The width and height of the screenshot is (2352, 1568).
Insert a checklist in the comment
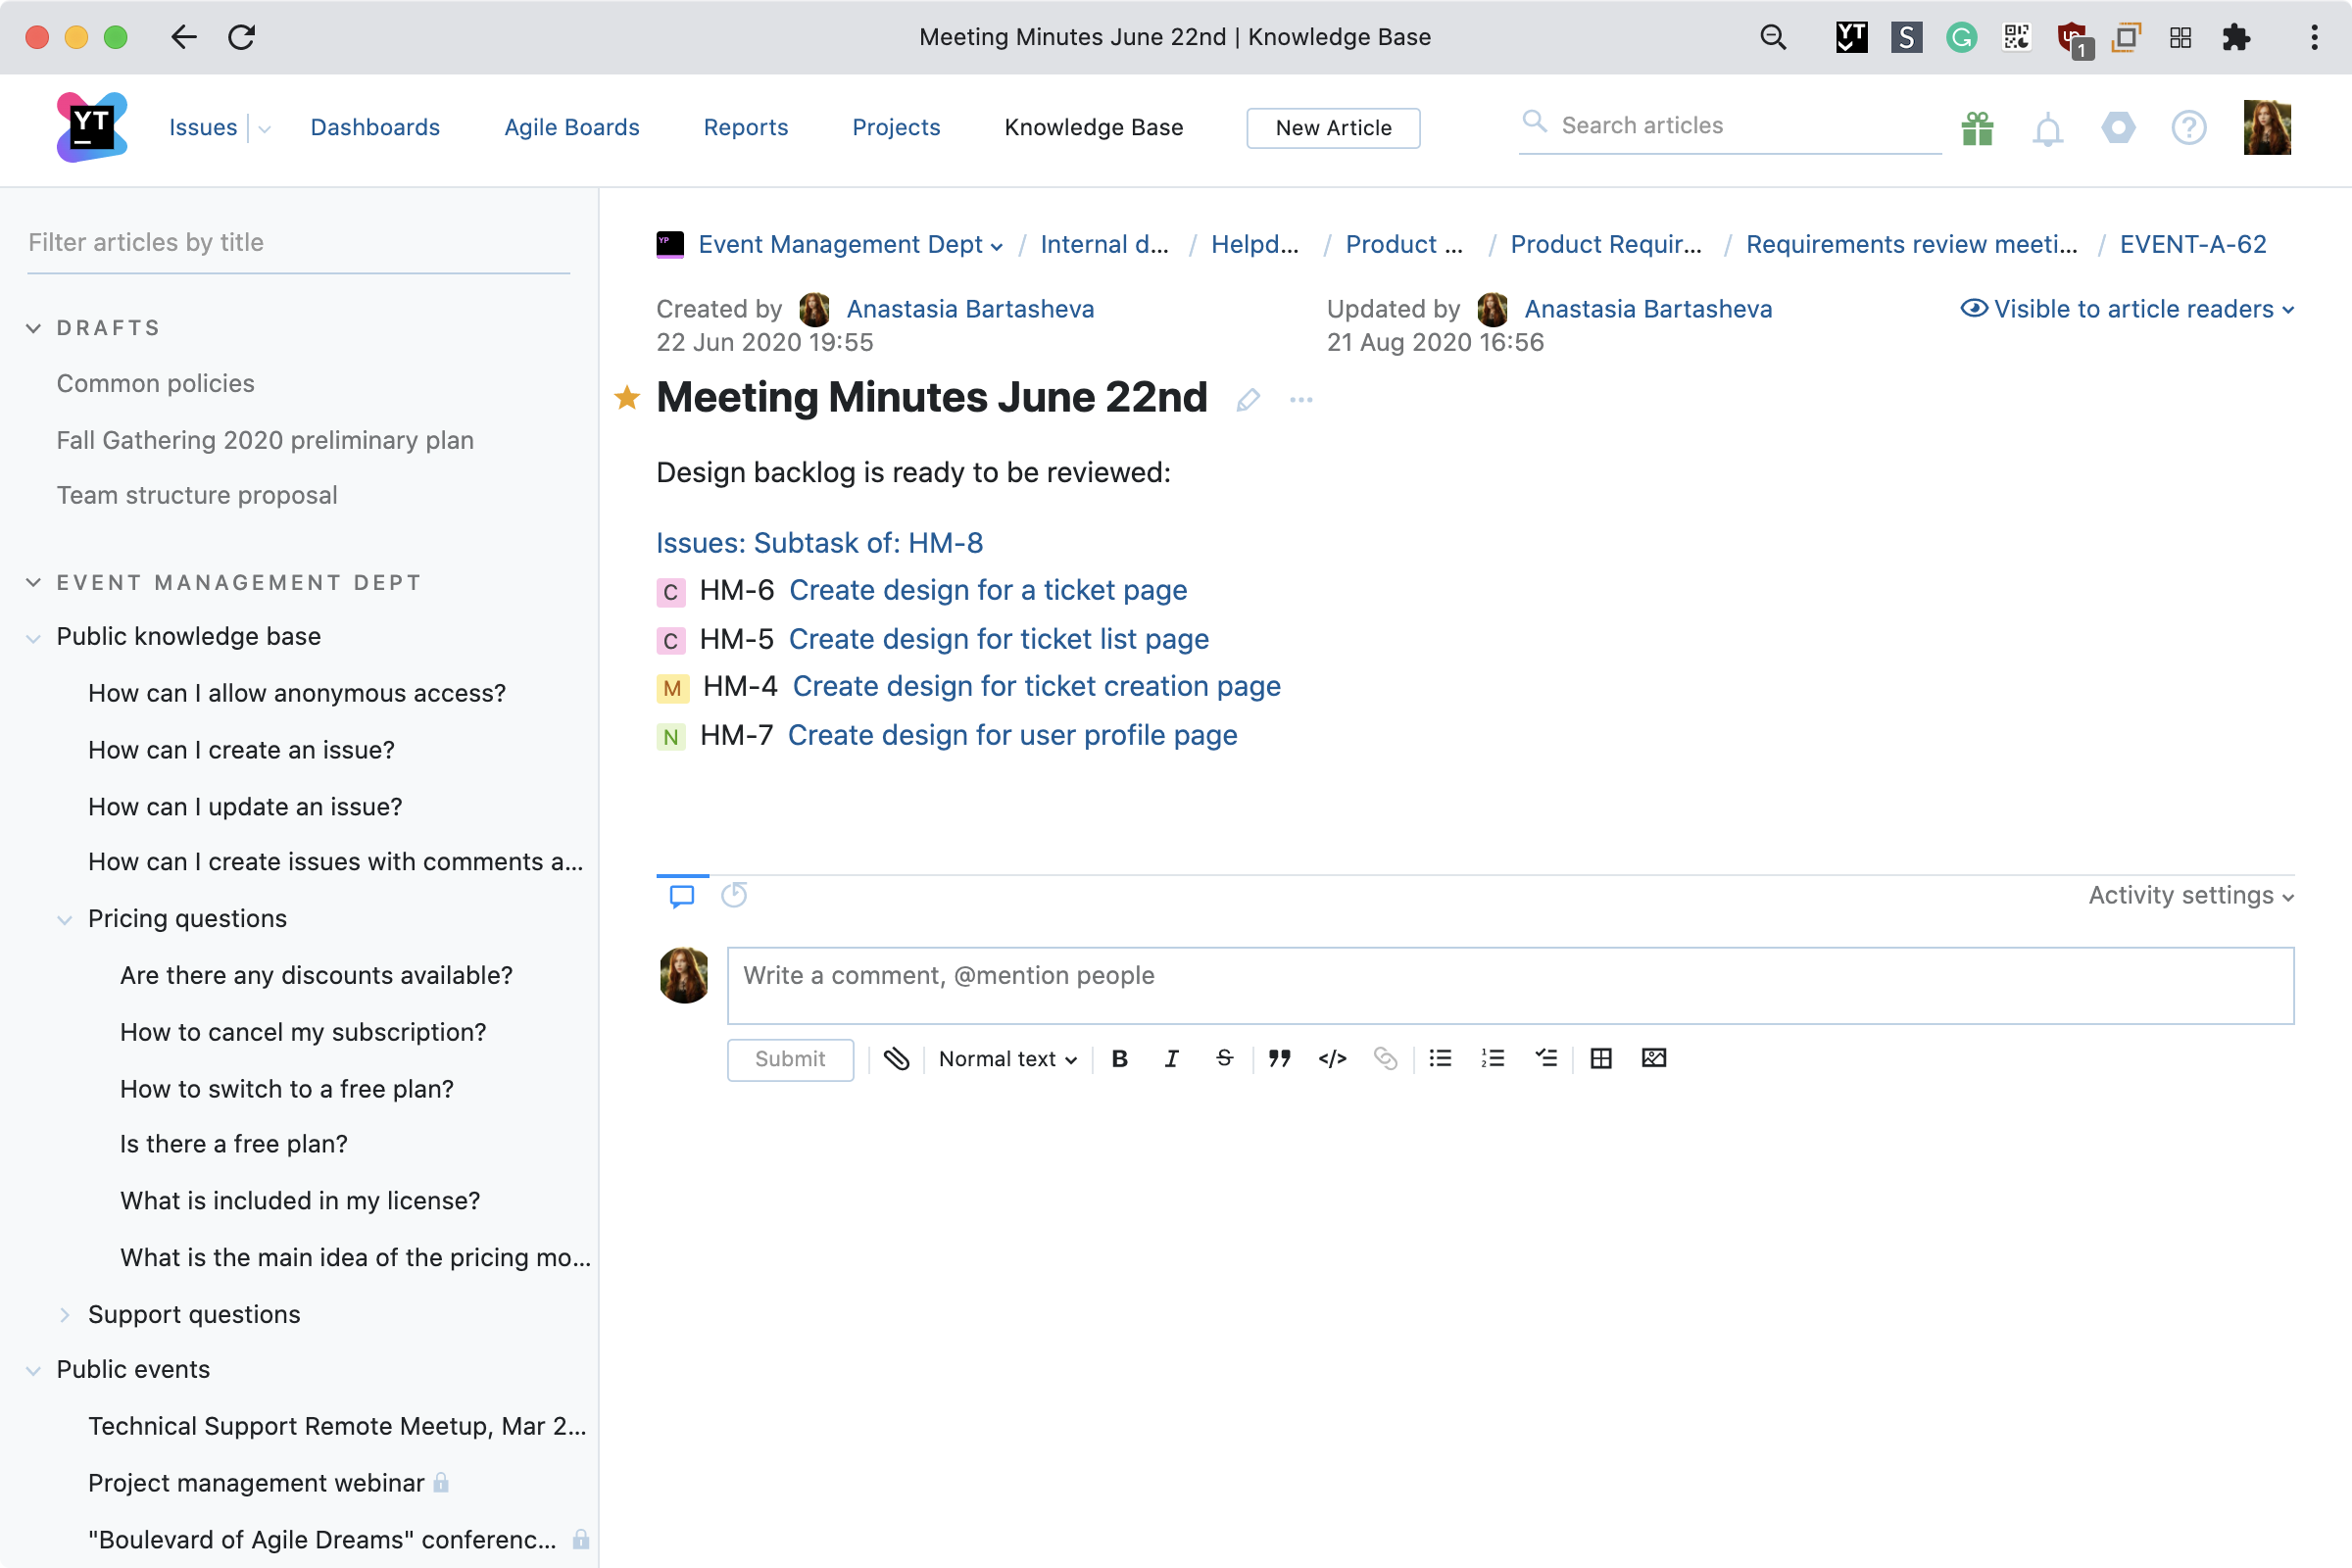[x=1546, y=1058]
